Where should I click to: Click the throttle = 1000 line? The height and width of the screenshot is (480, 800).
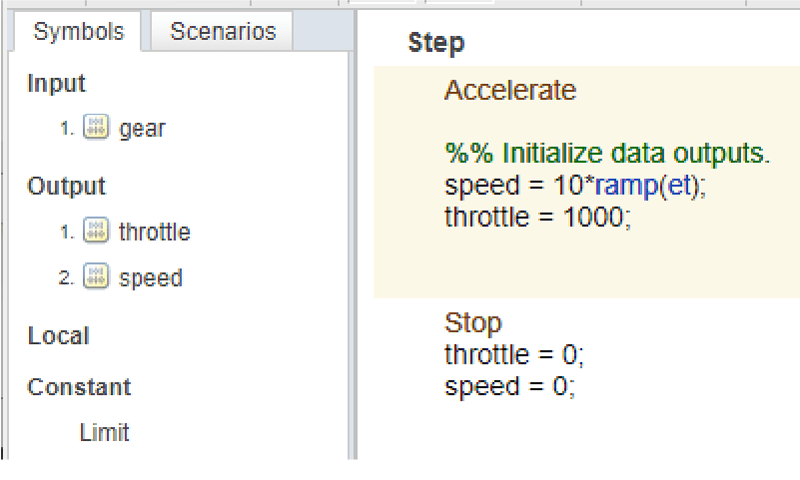pos(538,218)
